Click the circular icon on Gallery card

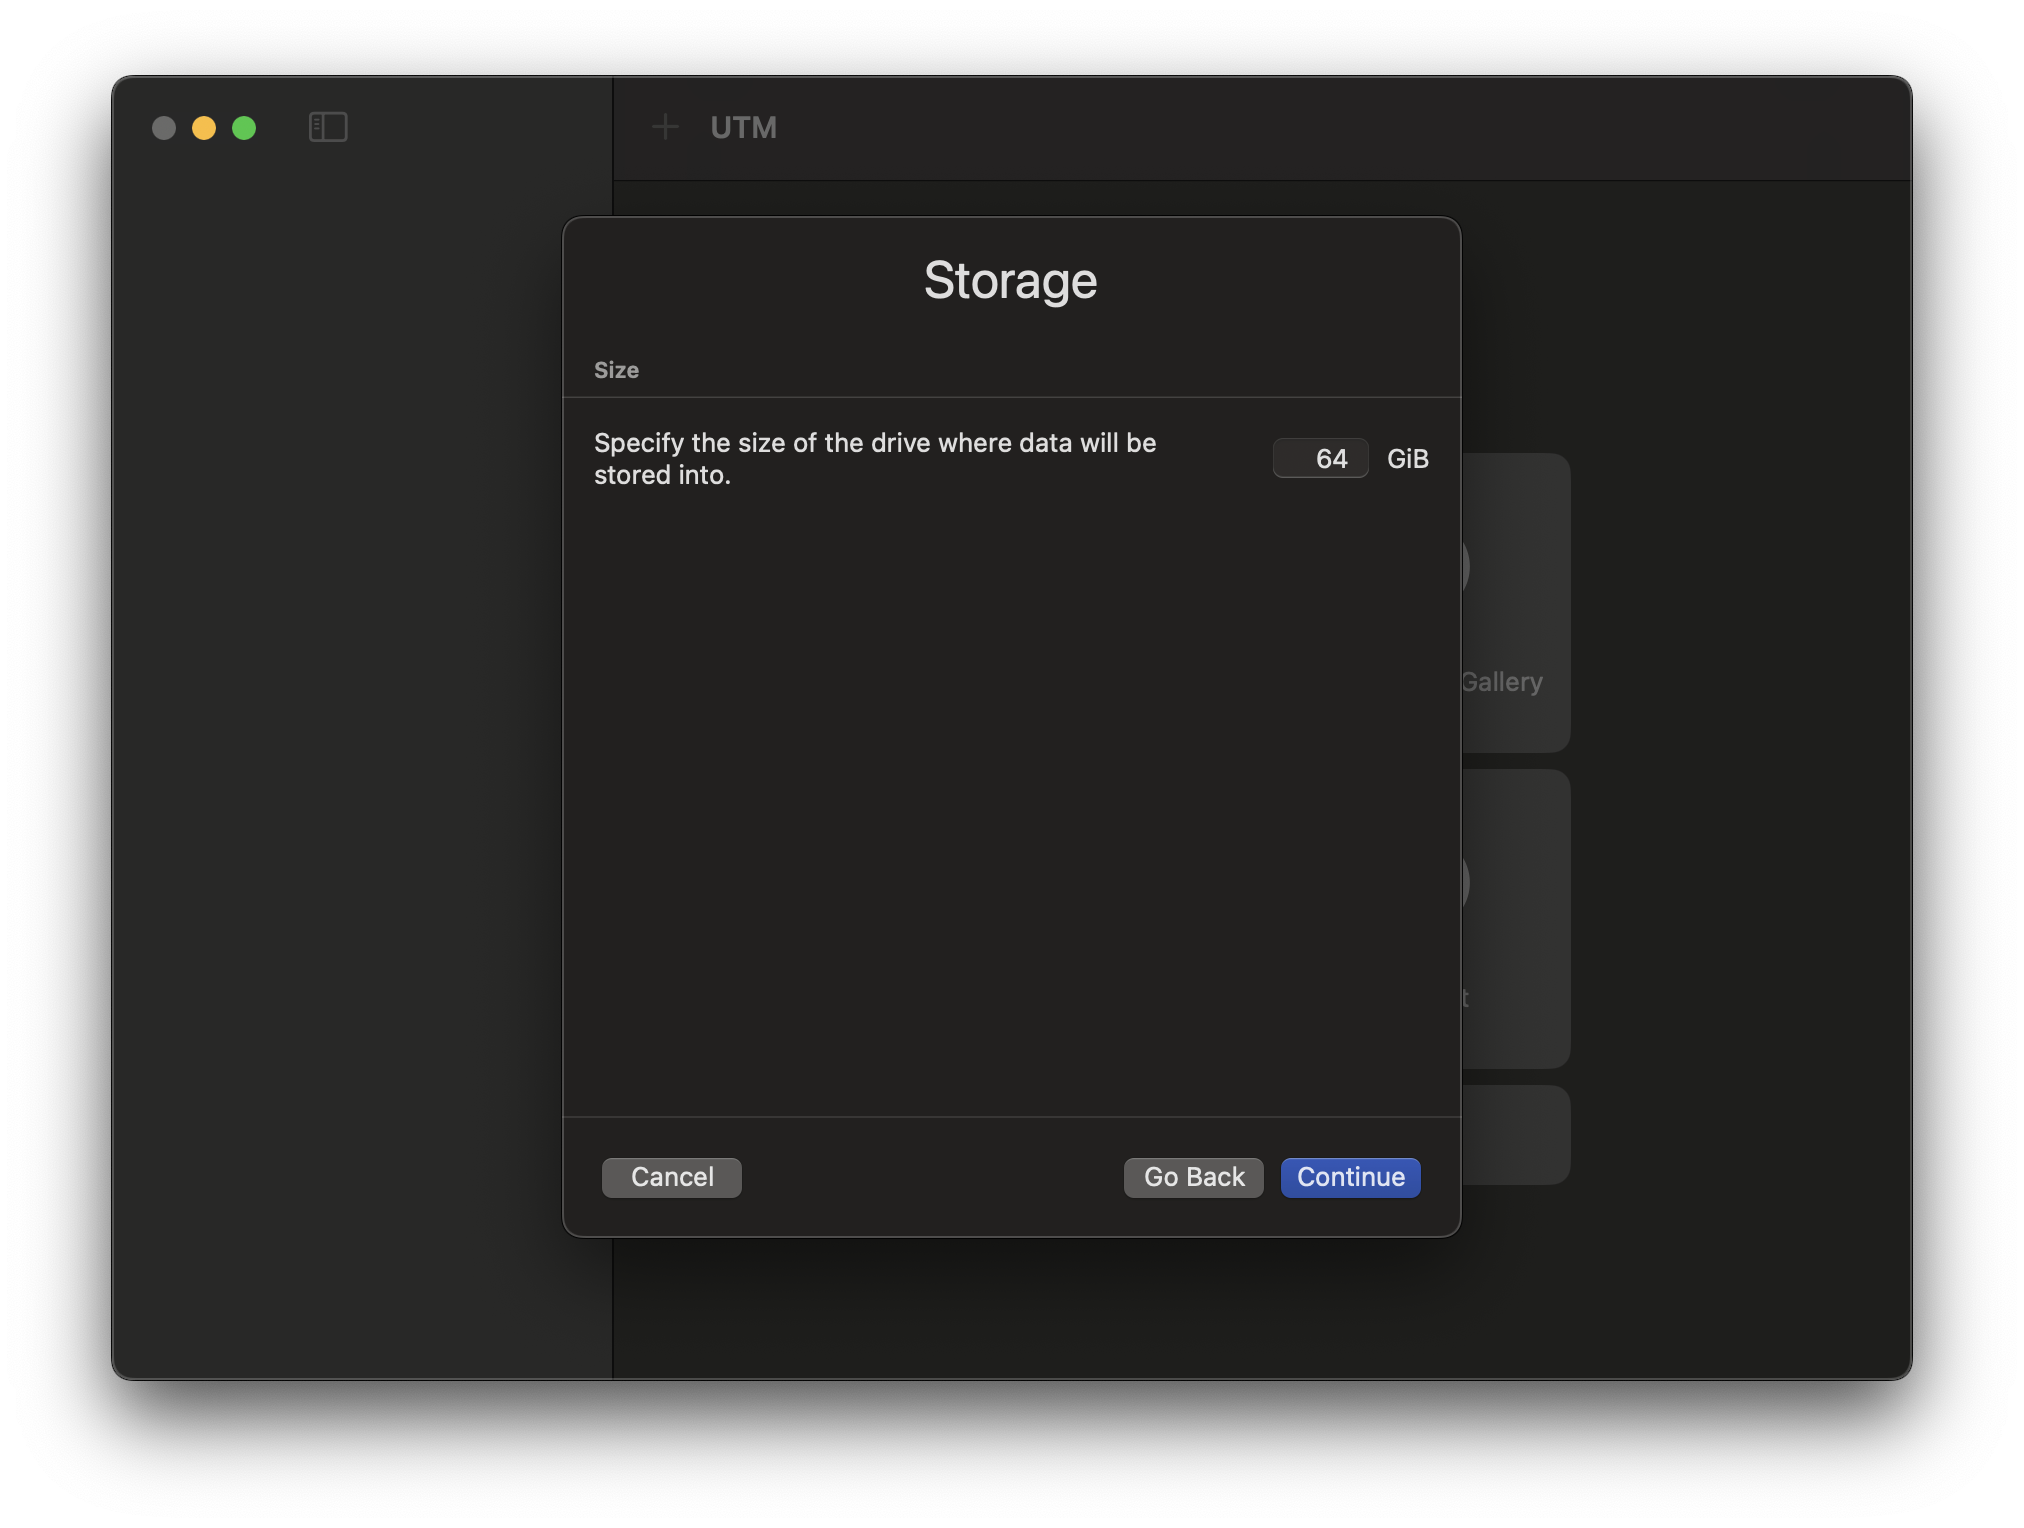point(1466,567)
